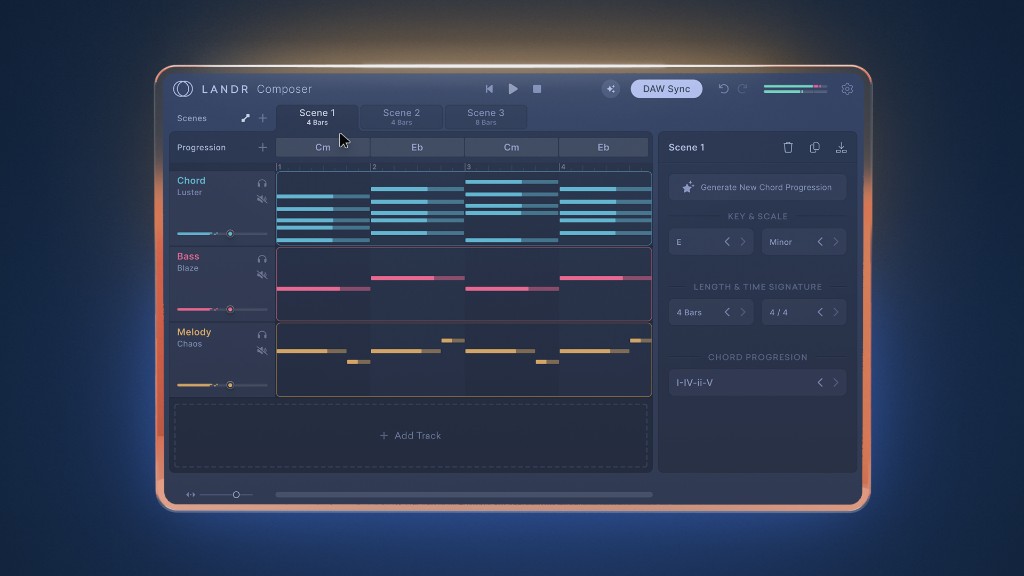Open the Scene 3 tab

486,117
